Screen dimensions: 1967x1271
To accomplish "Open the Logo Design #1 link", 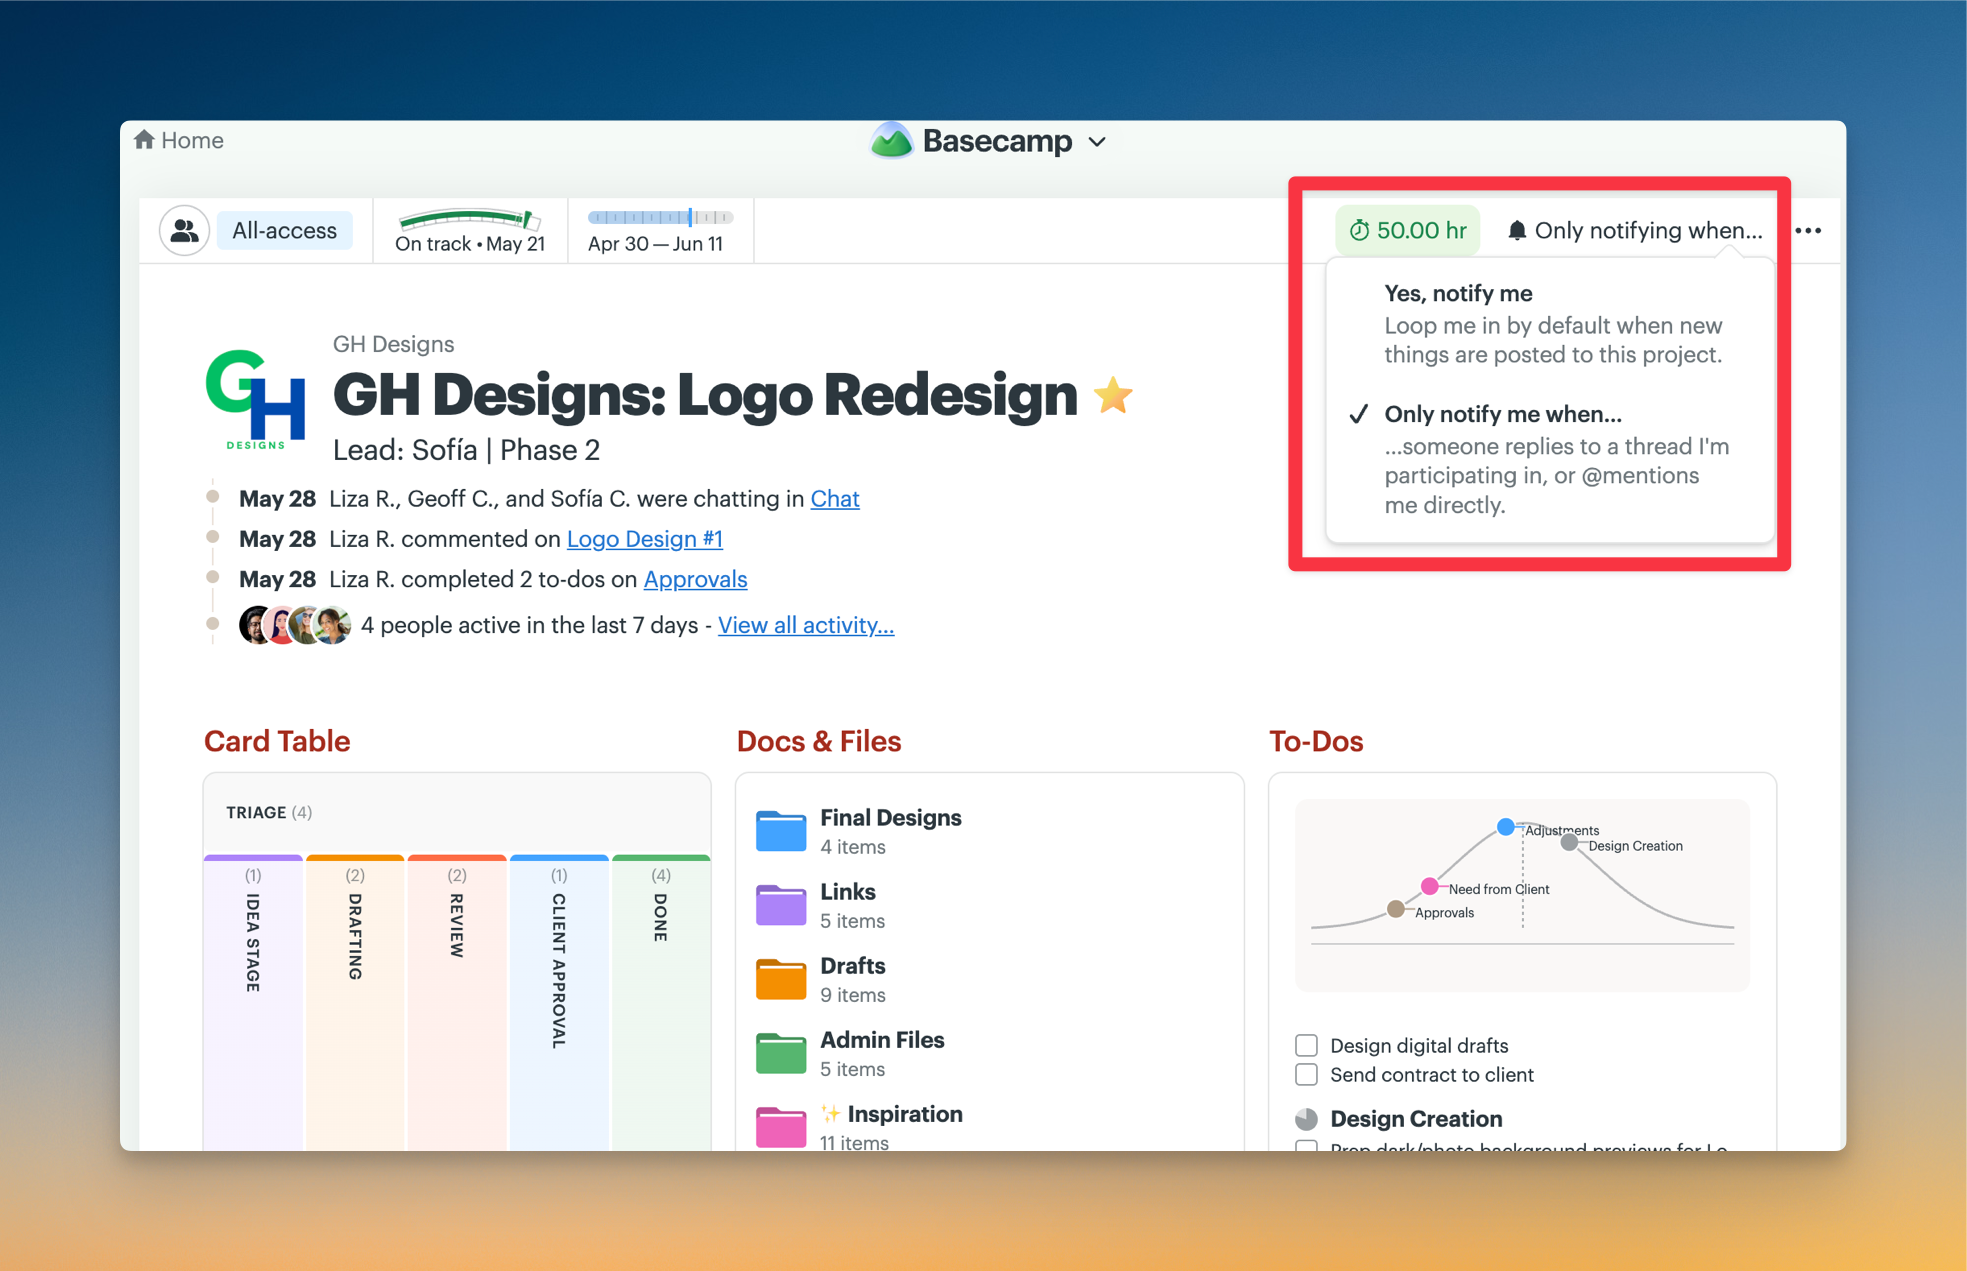I will tap(645, 539).
